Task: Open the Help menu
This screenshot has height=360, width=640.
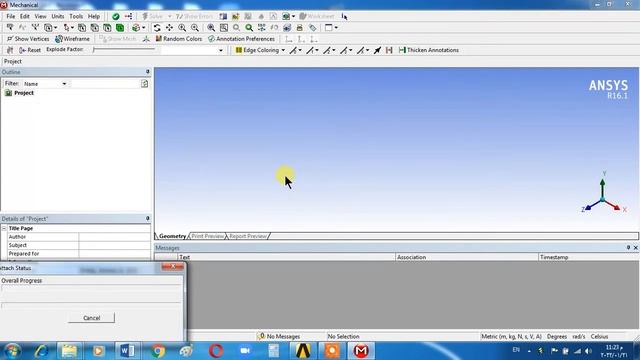Action: point(94,16)
